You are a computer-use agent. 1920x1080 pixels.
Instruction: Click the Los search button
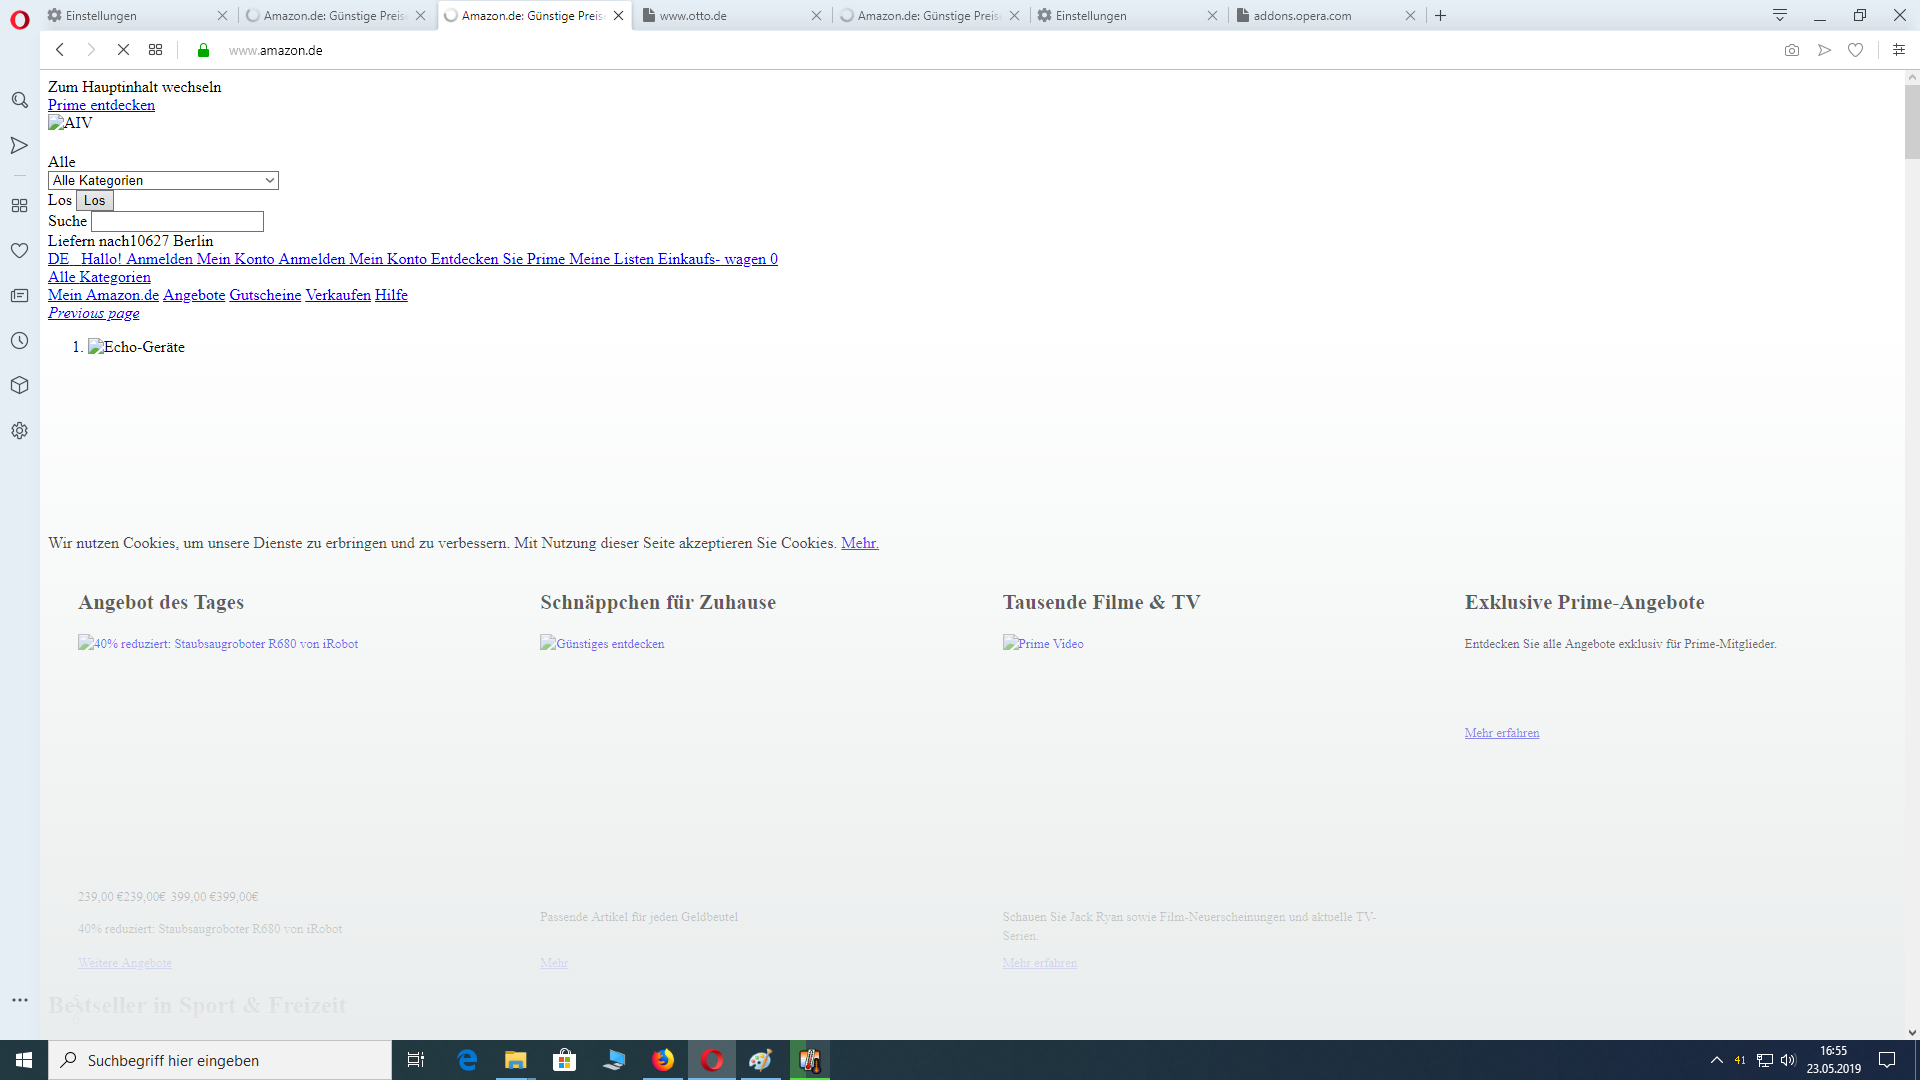(x=94, y=200)
